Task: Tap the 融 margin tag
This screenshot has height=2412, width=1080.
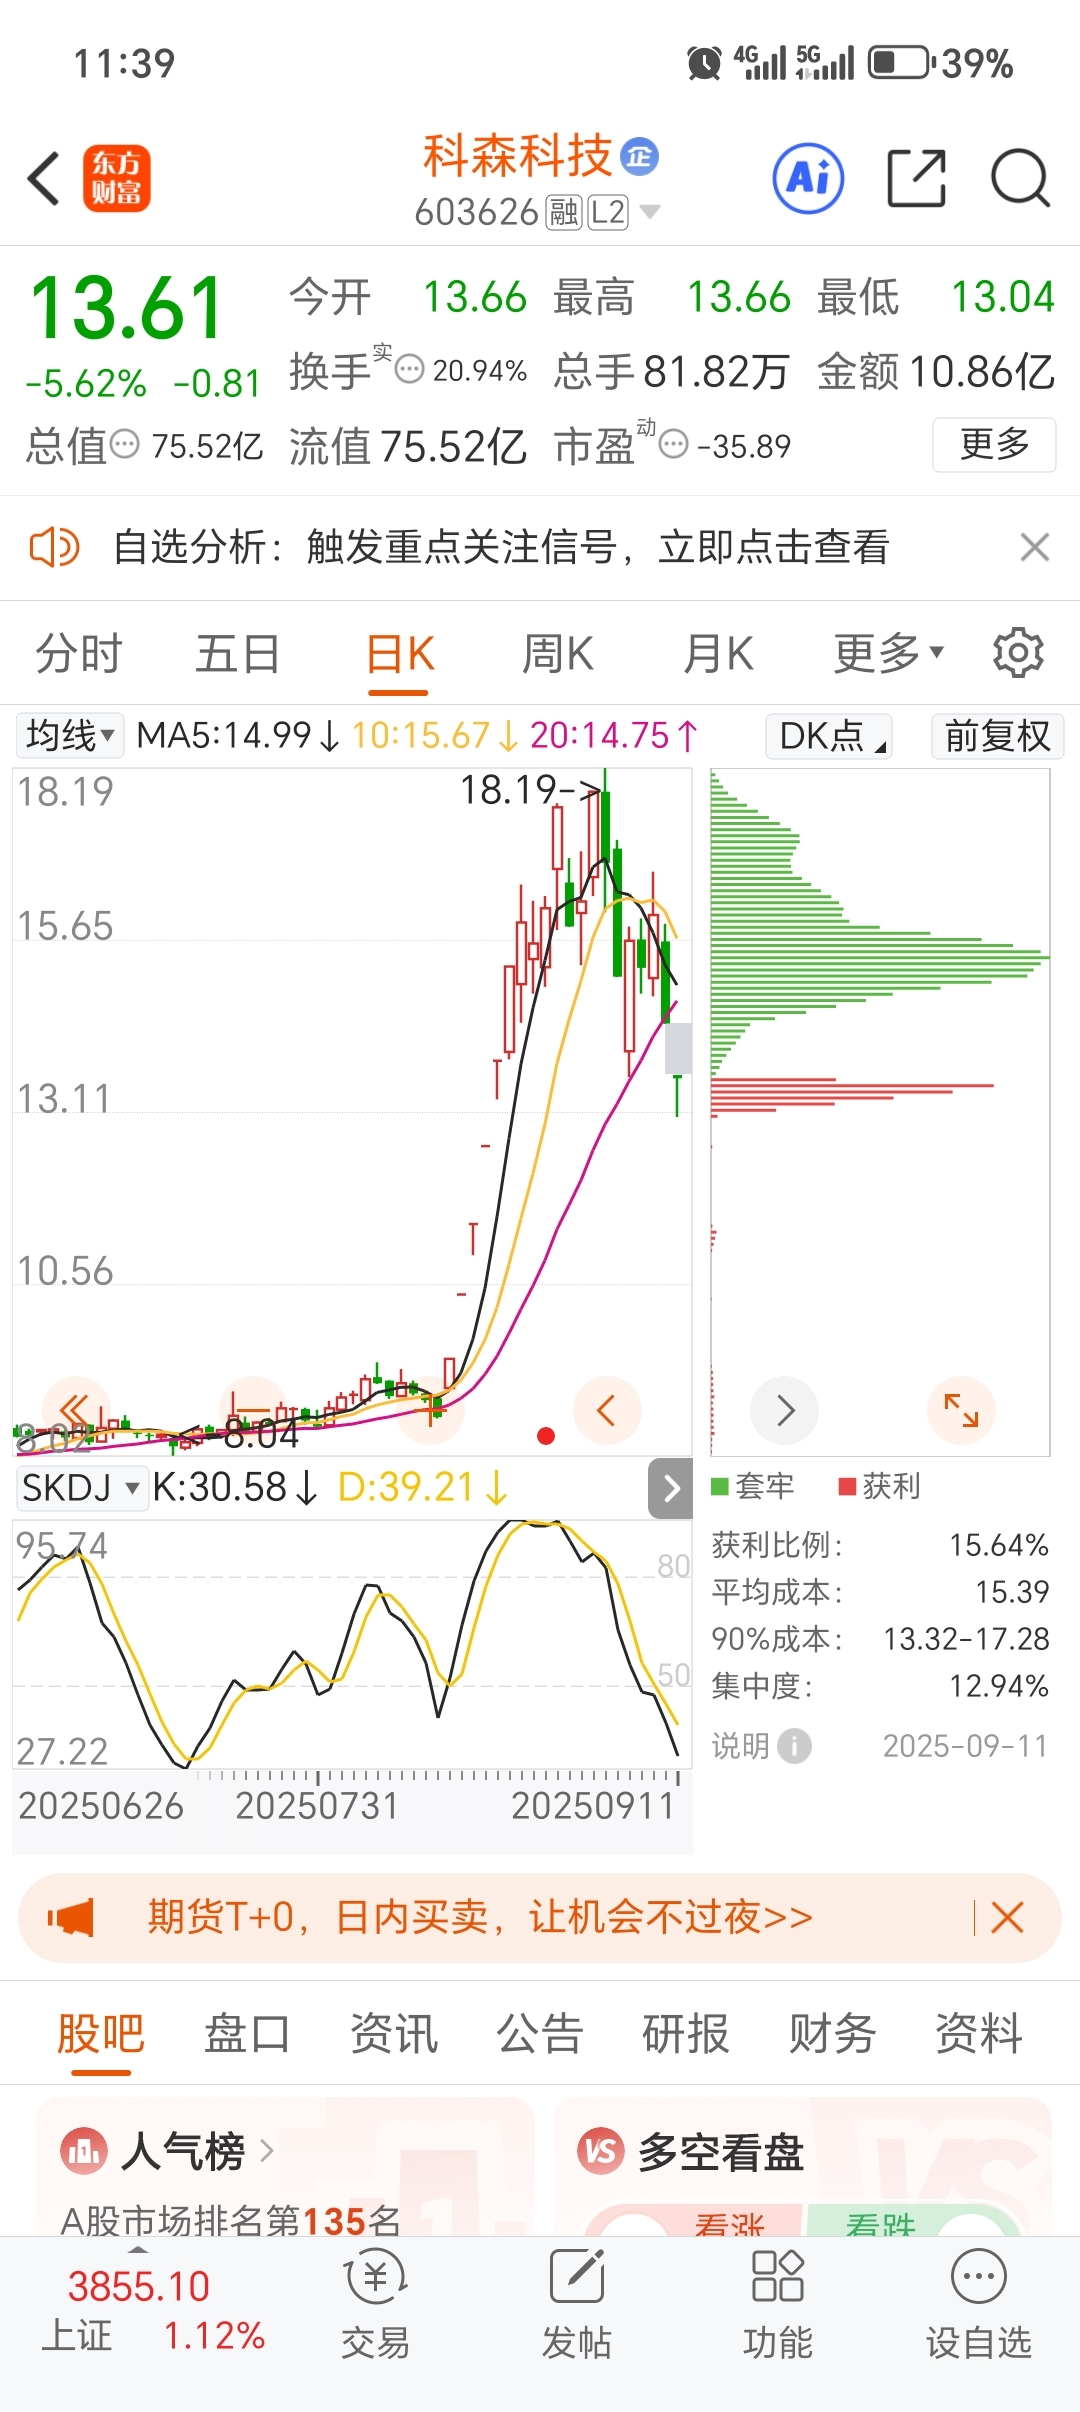Action: pos(564,212)
